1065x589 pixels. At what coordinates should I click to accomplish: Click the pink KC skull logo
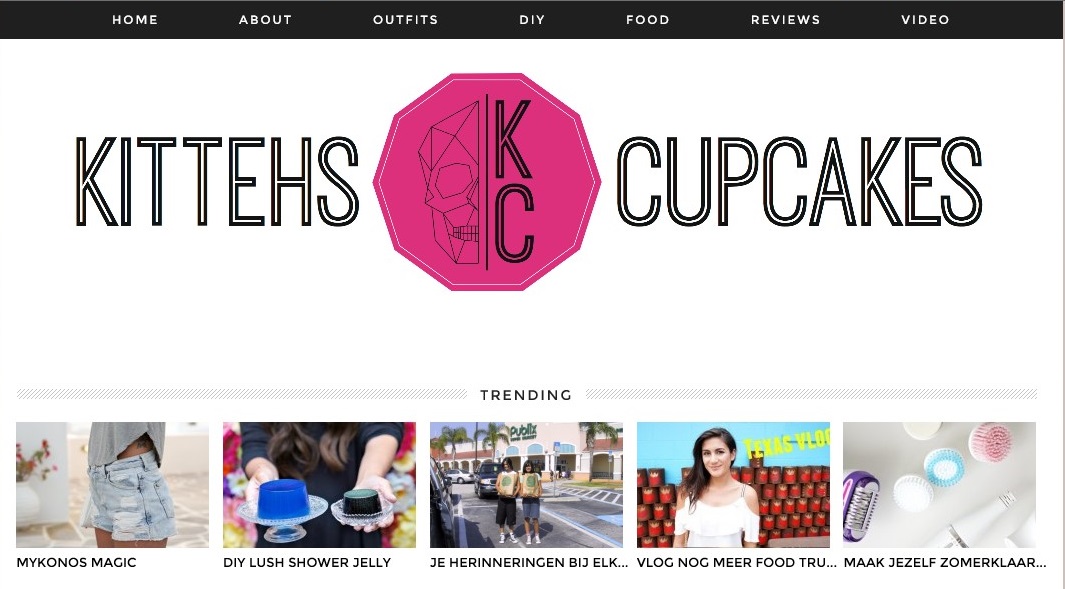(x=486, y=181)
